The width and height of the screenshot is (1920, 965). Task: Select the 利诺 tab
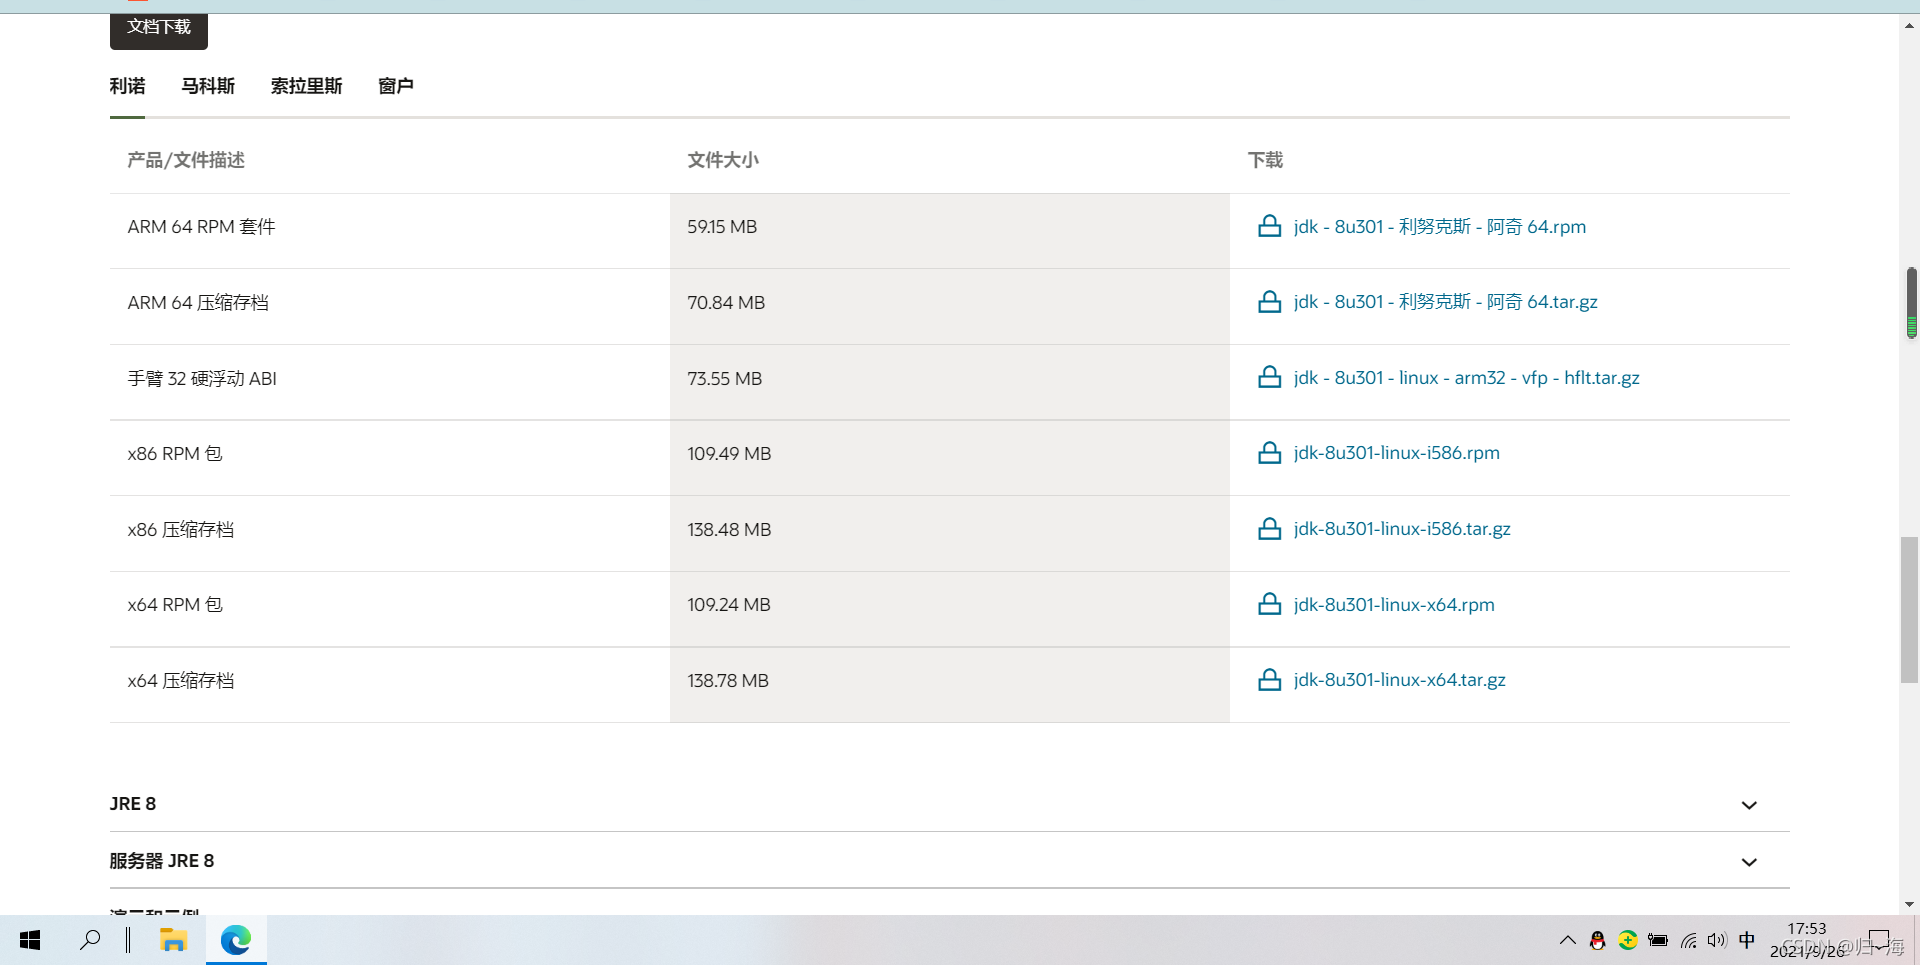[127, 86]
